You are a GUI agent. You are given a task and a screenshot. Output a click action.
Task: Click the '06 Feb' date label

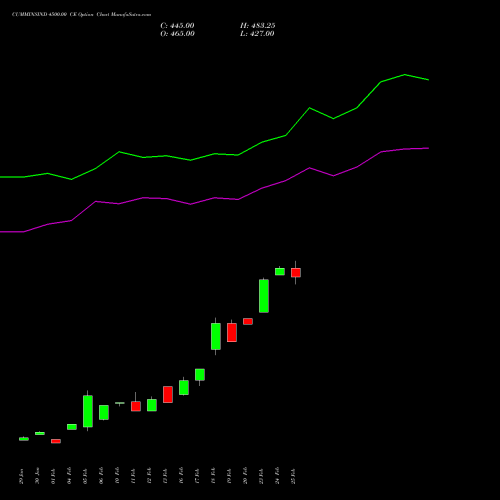point(101,476)
